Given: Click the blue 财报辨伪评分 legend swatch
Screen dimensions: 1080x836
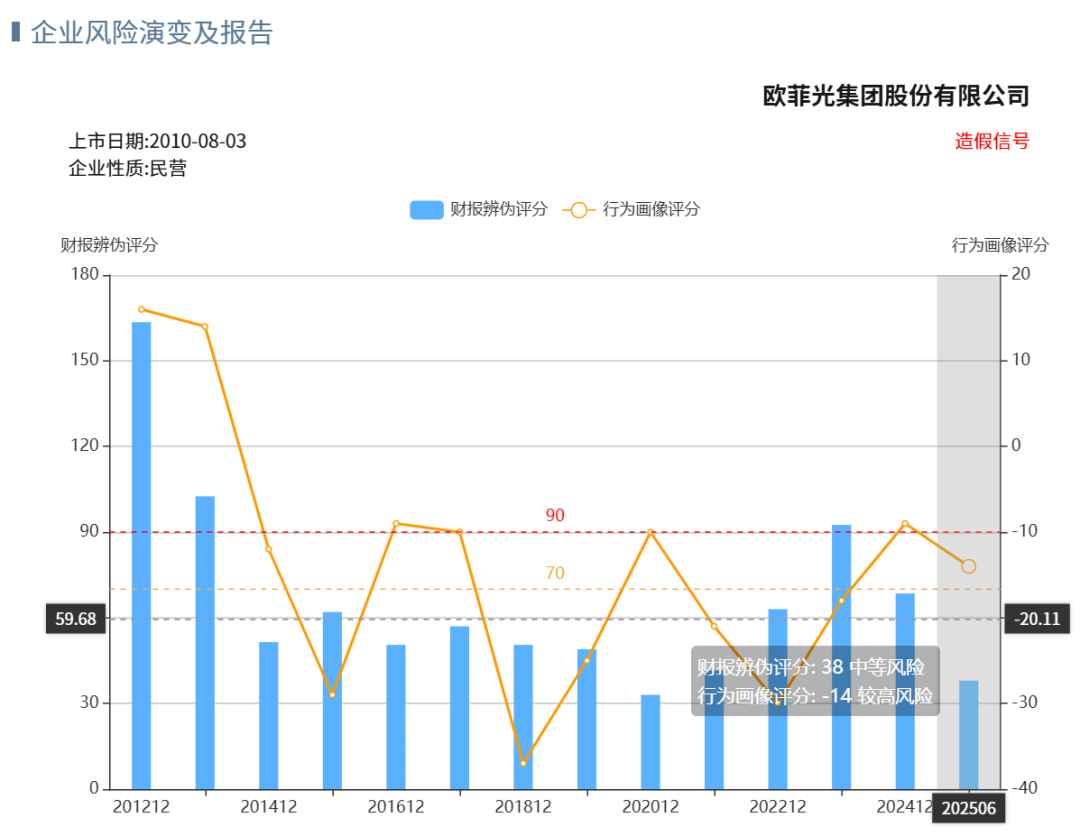Looking at the screenshot, I should coord(426,210).
